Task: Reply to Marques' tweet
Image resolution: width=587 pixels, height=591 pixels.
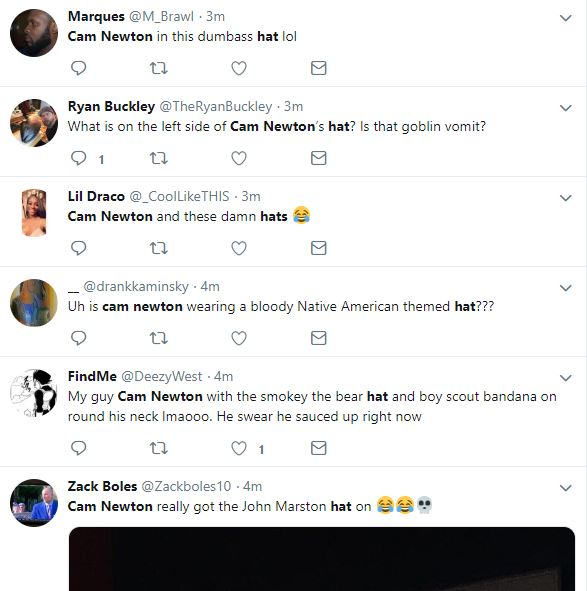Action: coord(78,68)
